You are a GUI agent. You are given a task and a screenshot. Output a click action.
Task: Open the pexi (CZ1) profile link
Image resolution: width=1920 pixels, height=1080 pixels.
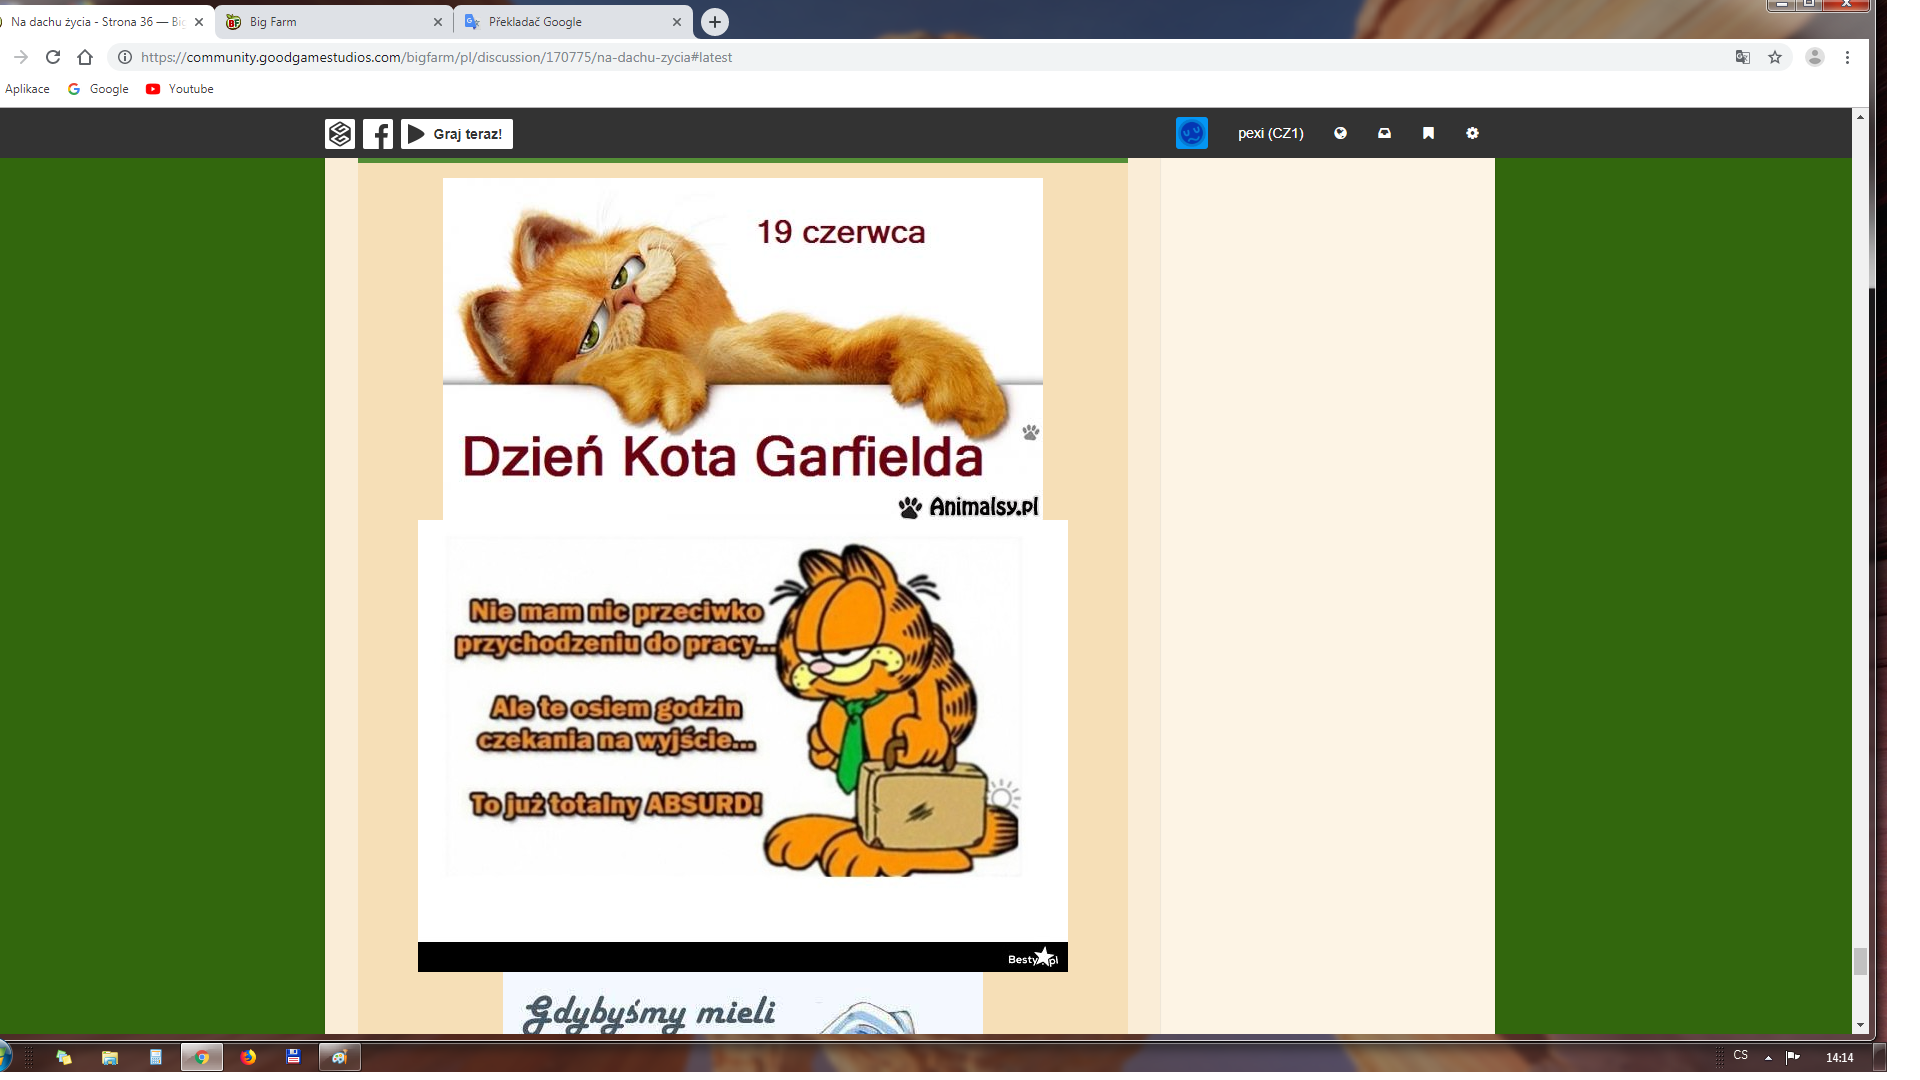[x=1270, y=133]
